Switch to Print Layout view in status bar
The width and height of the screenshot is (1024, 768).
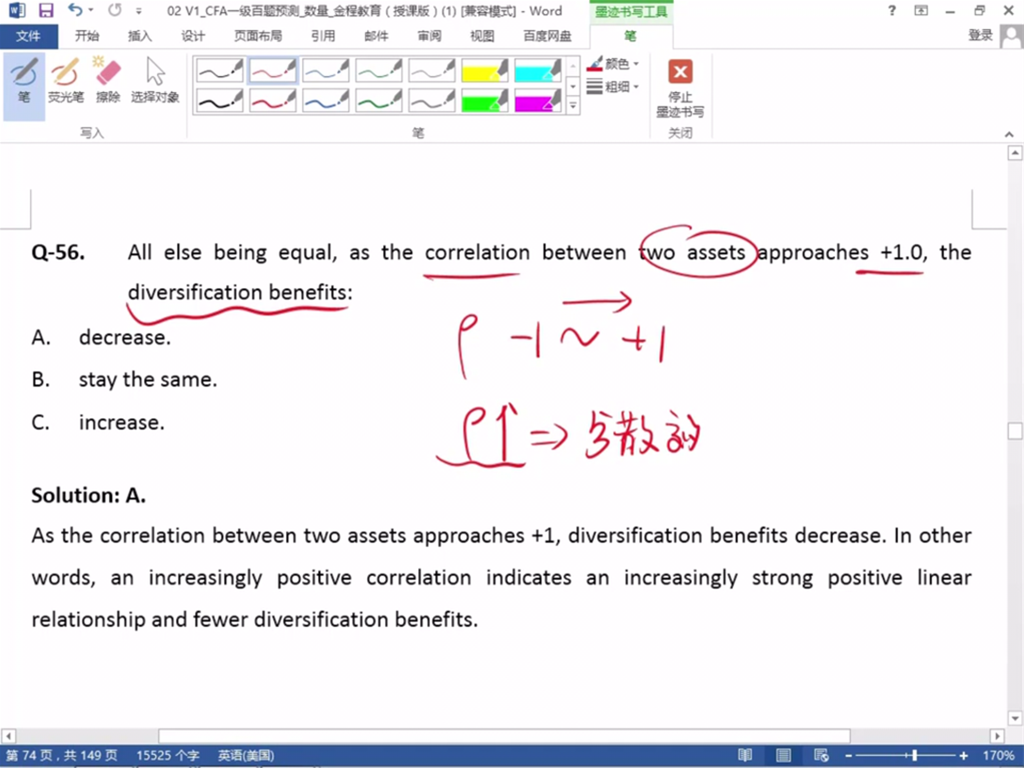point(782,756)
